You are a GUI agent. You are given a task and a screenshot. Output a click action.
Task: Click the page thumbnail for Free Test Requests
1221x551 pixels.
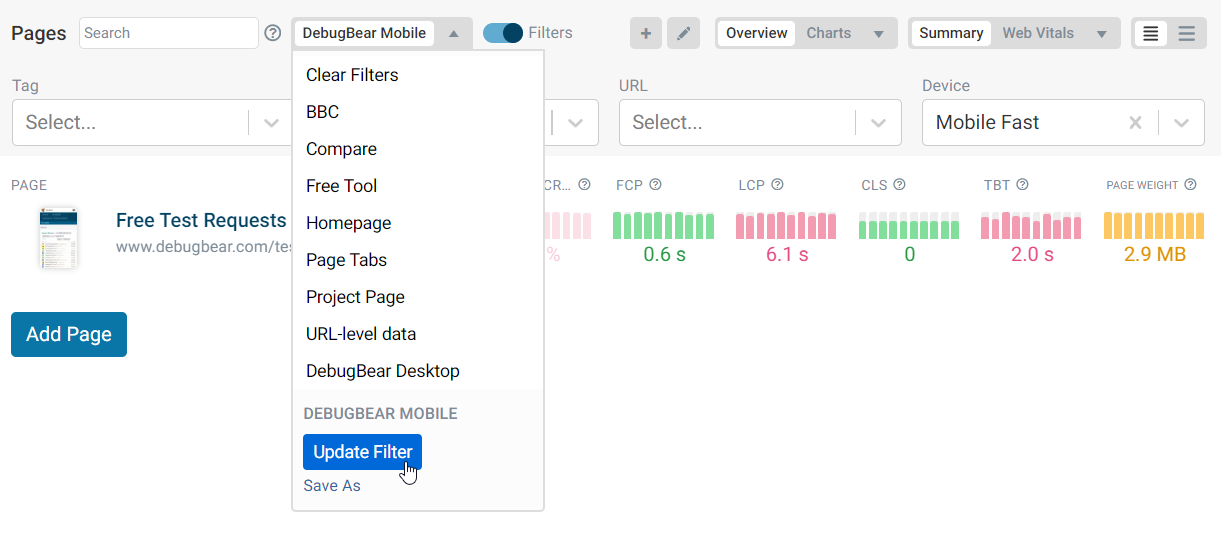coord(59,237)
